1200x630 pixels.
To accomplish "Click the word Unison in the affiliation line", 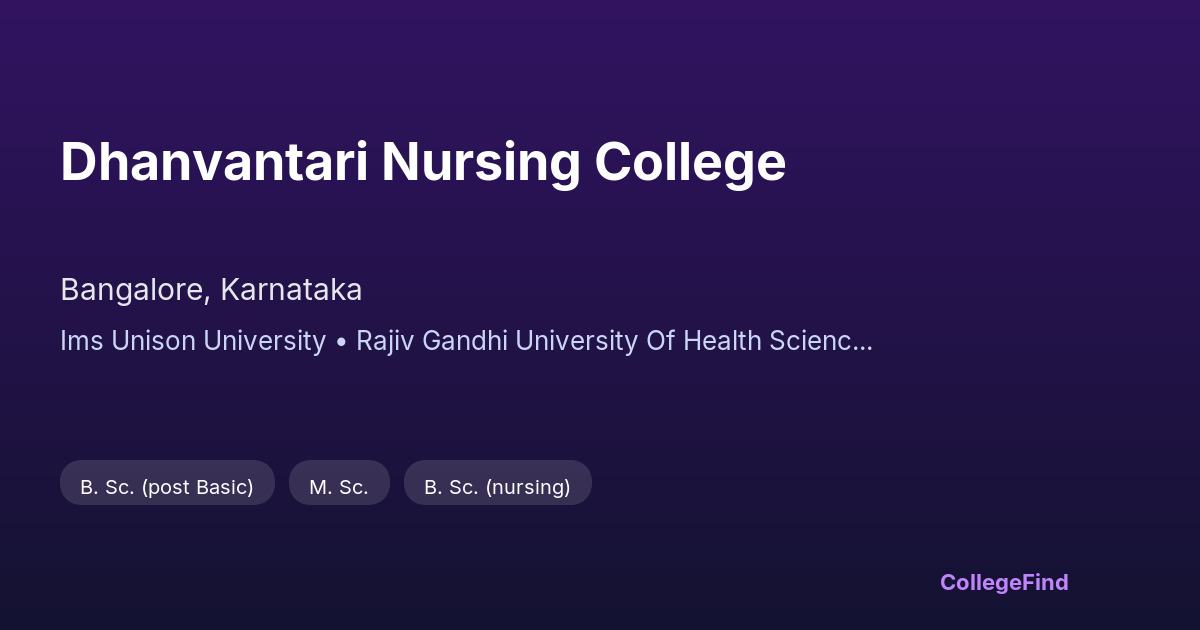I will (153, 341).
